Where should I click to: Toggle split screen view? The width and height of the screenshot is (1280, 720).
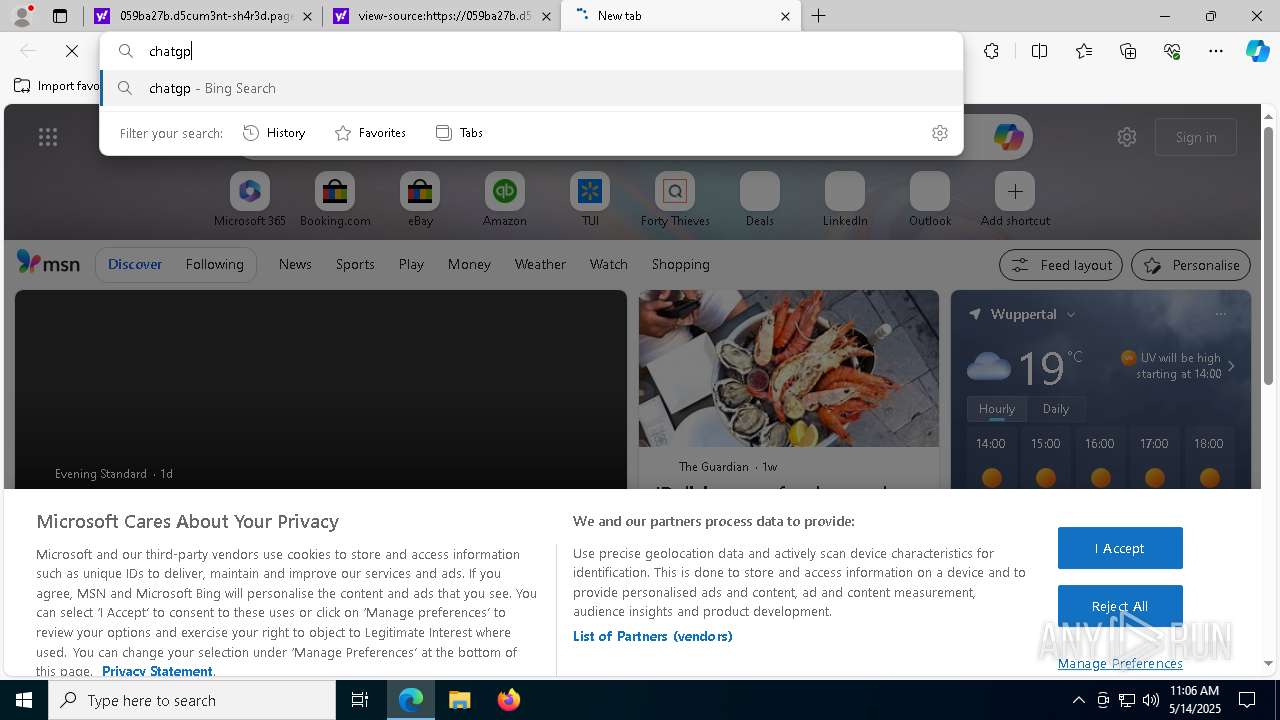1039,51
